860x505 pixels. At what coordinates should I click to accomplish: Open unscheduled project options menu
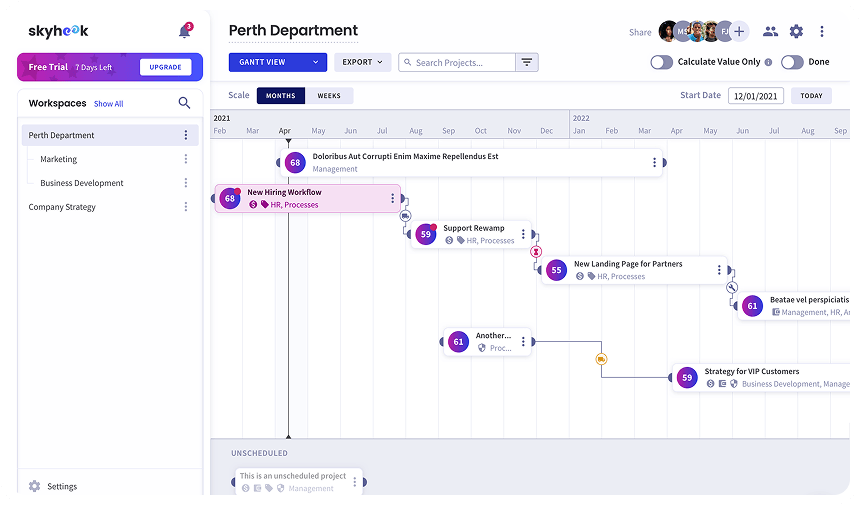(x=355, y=482)
